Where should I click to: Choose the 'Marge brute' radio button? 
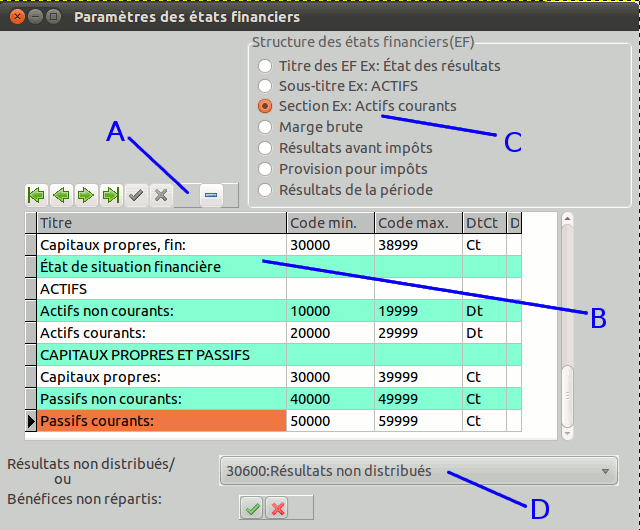point(265,127)
